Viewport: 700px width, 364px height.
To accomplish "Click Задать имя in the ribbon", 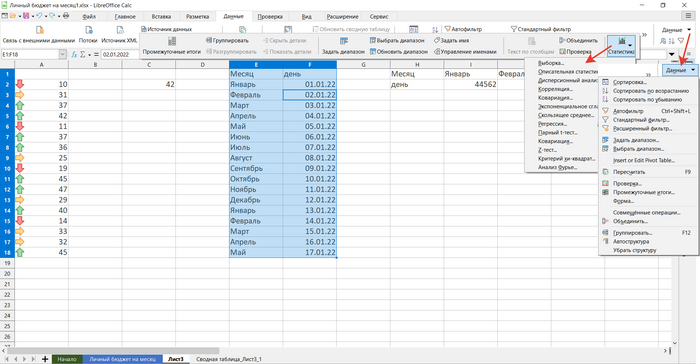I will 451,40.
